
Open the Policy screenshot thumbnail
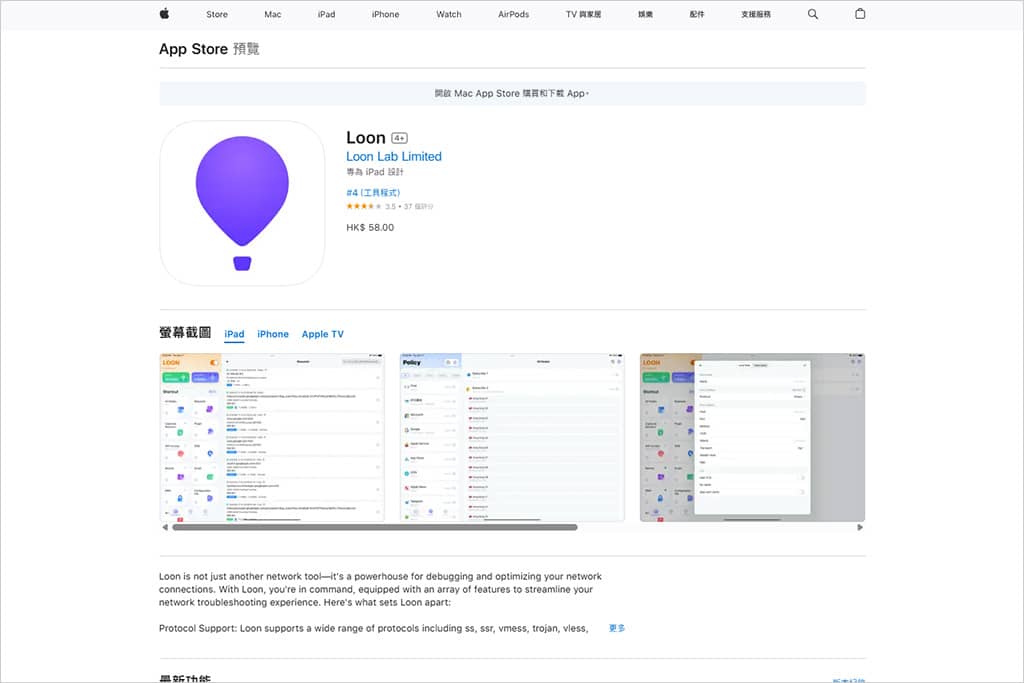[512, 436]
